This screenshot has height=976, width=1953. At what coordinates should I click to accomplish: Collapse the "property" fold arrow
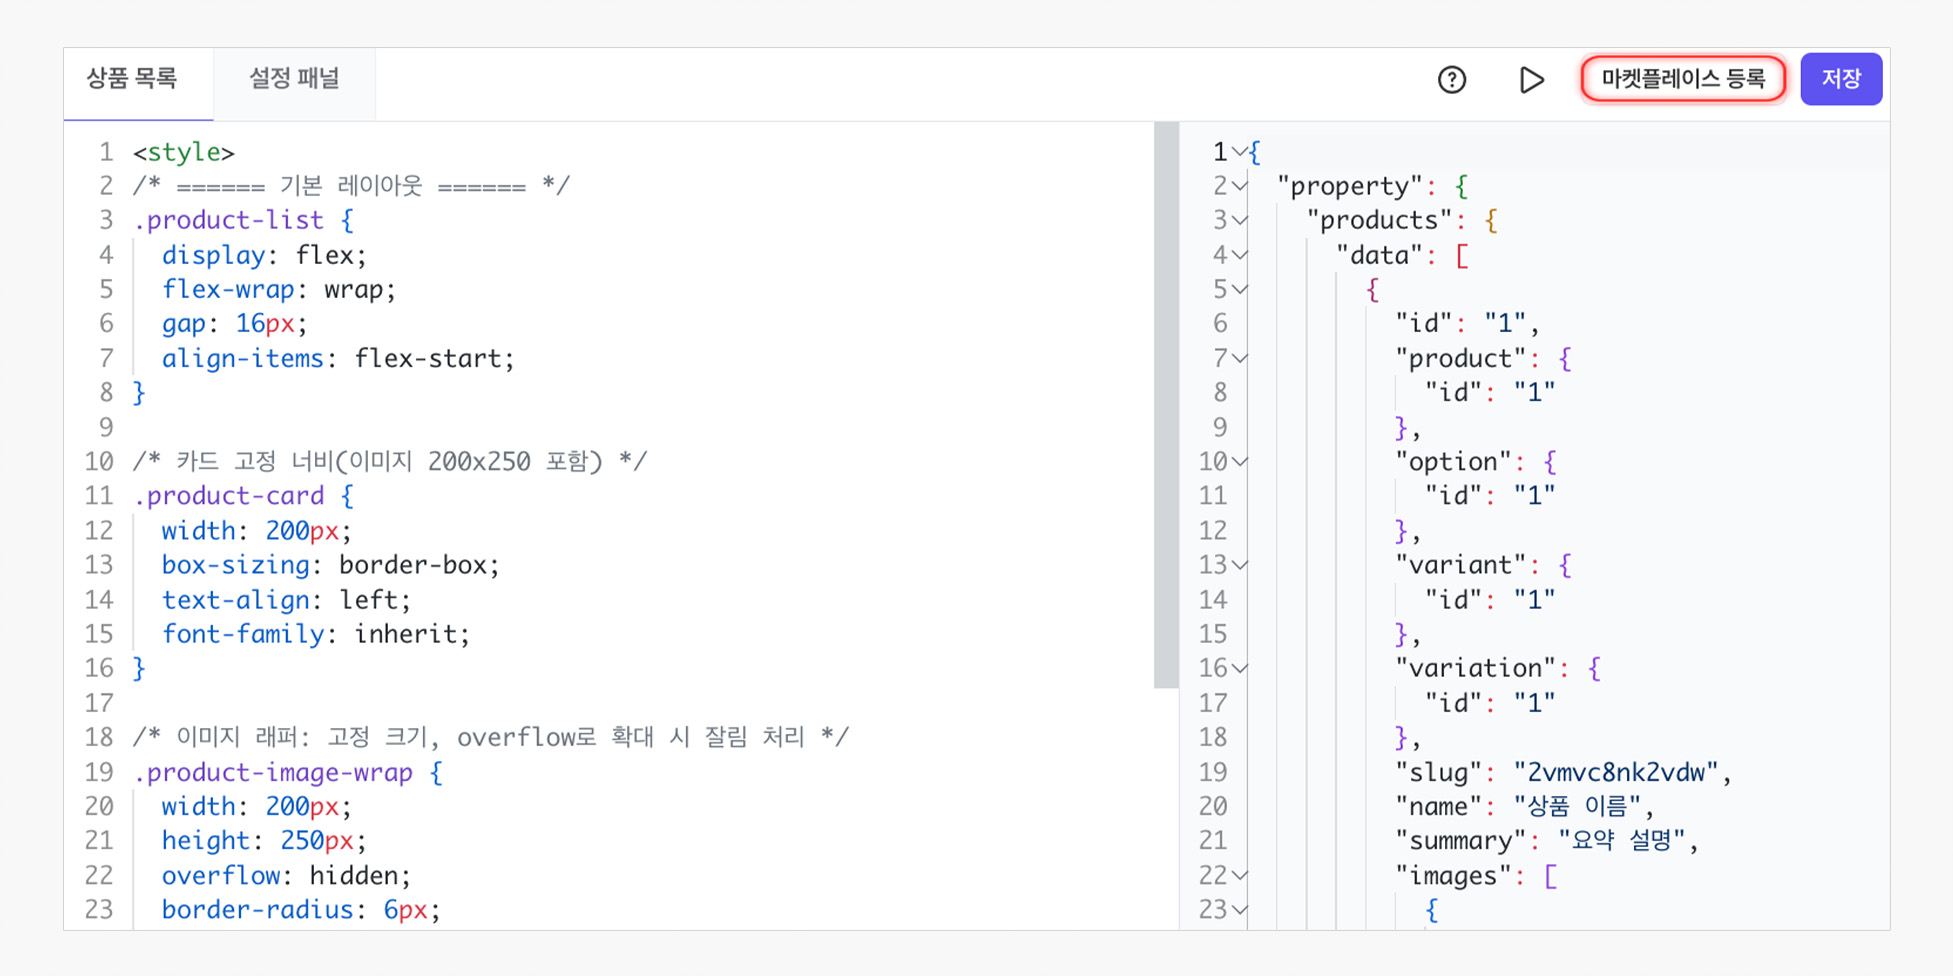1240,186
